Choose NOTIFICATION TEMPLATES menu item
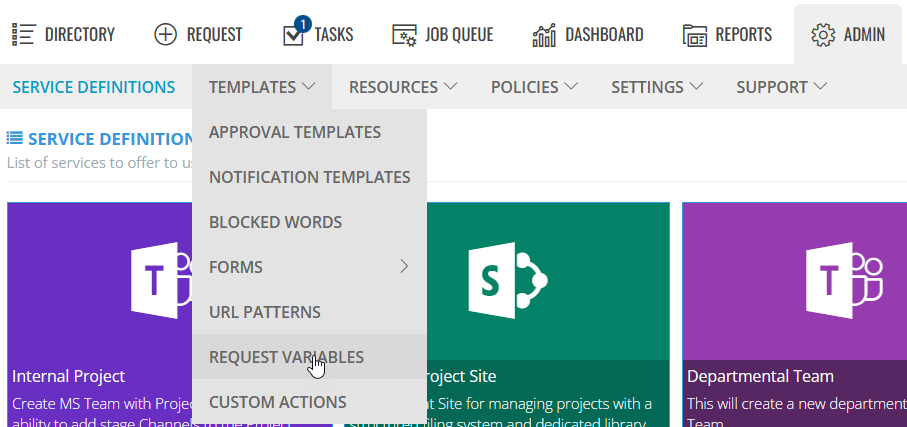Viewport: 907px width, 427px height. 309,177
